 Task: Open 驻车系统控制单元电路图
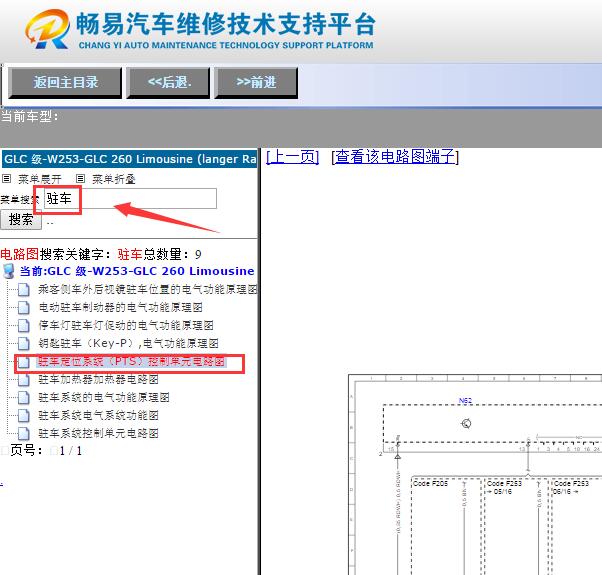(98, 433)
